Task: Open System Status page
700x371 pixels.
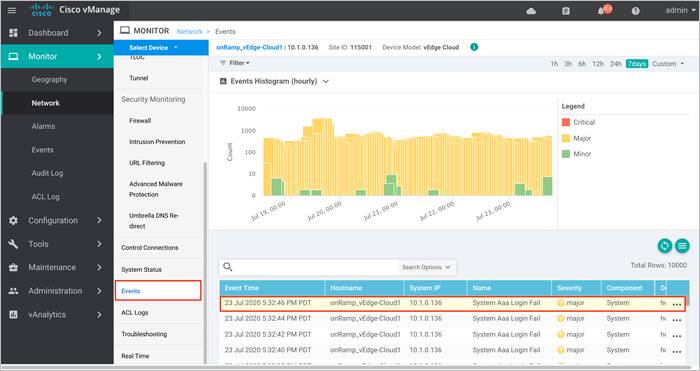Action: click(142, 270)
